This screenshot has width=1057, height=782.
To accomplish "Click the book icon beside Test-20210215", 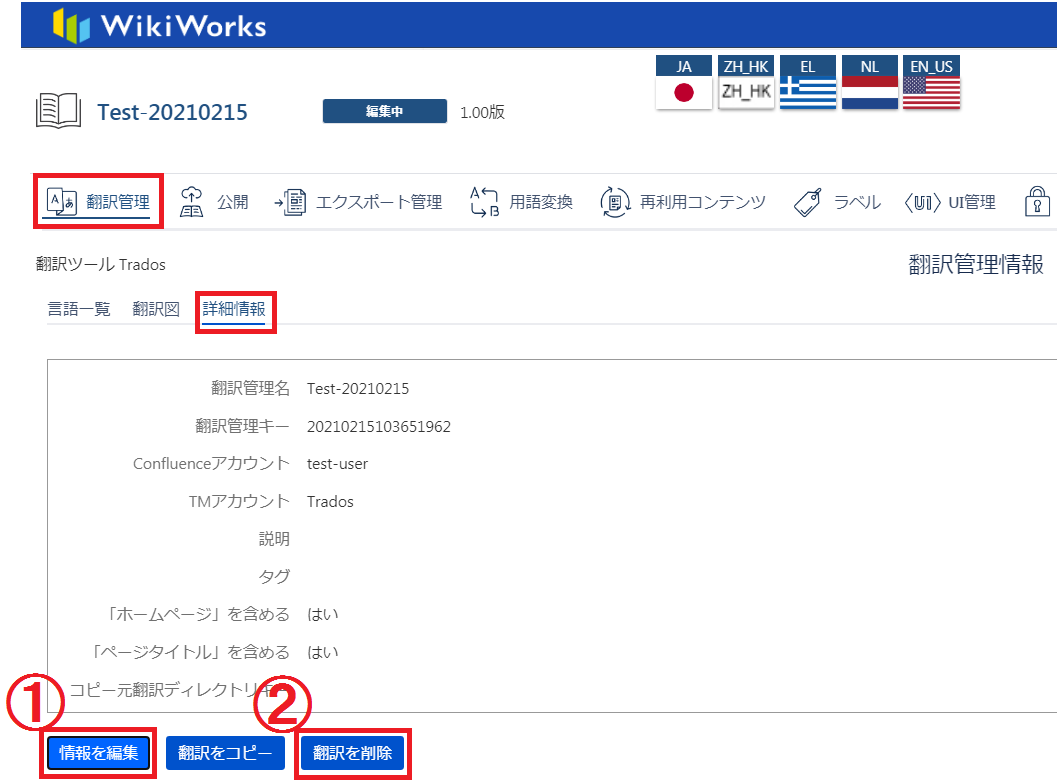I will pyautogui.click(x=58, y=111).
